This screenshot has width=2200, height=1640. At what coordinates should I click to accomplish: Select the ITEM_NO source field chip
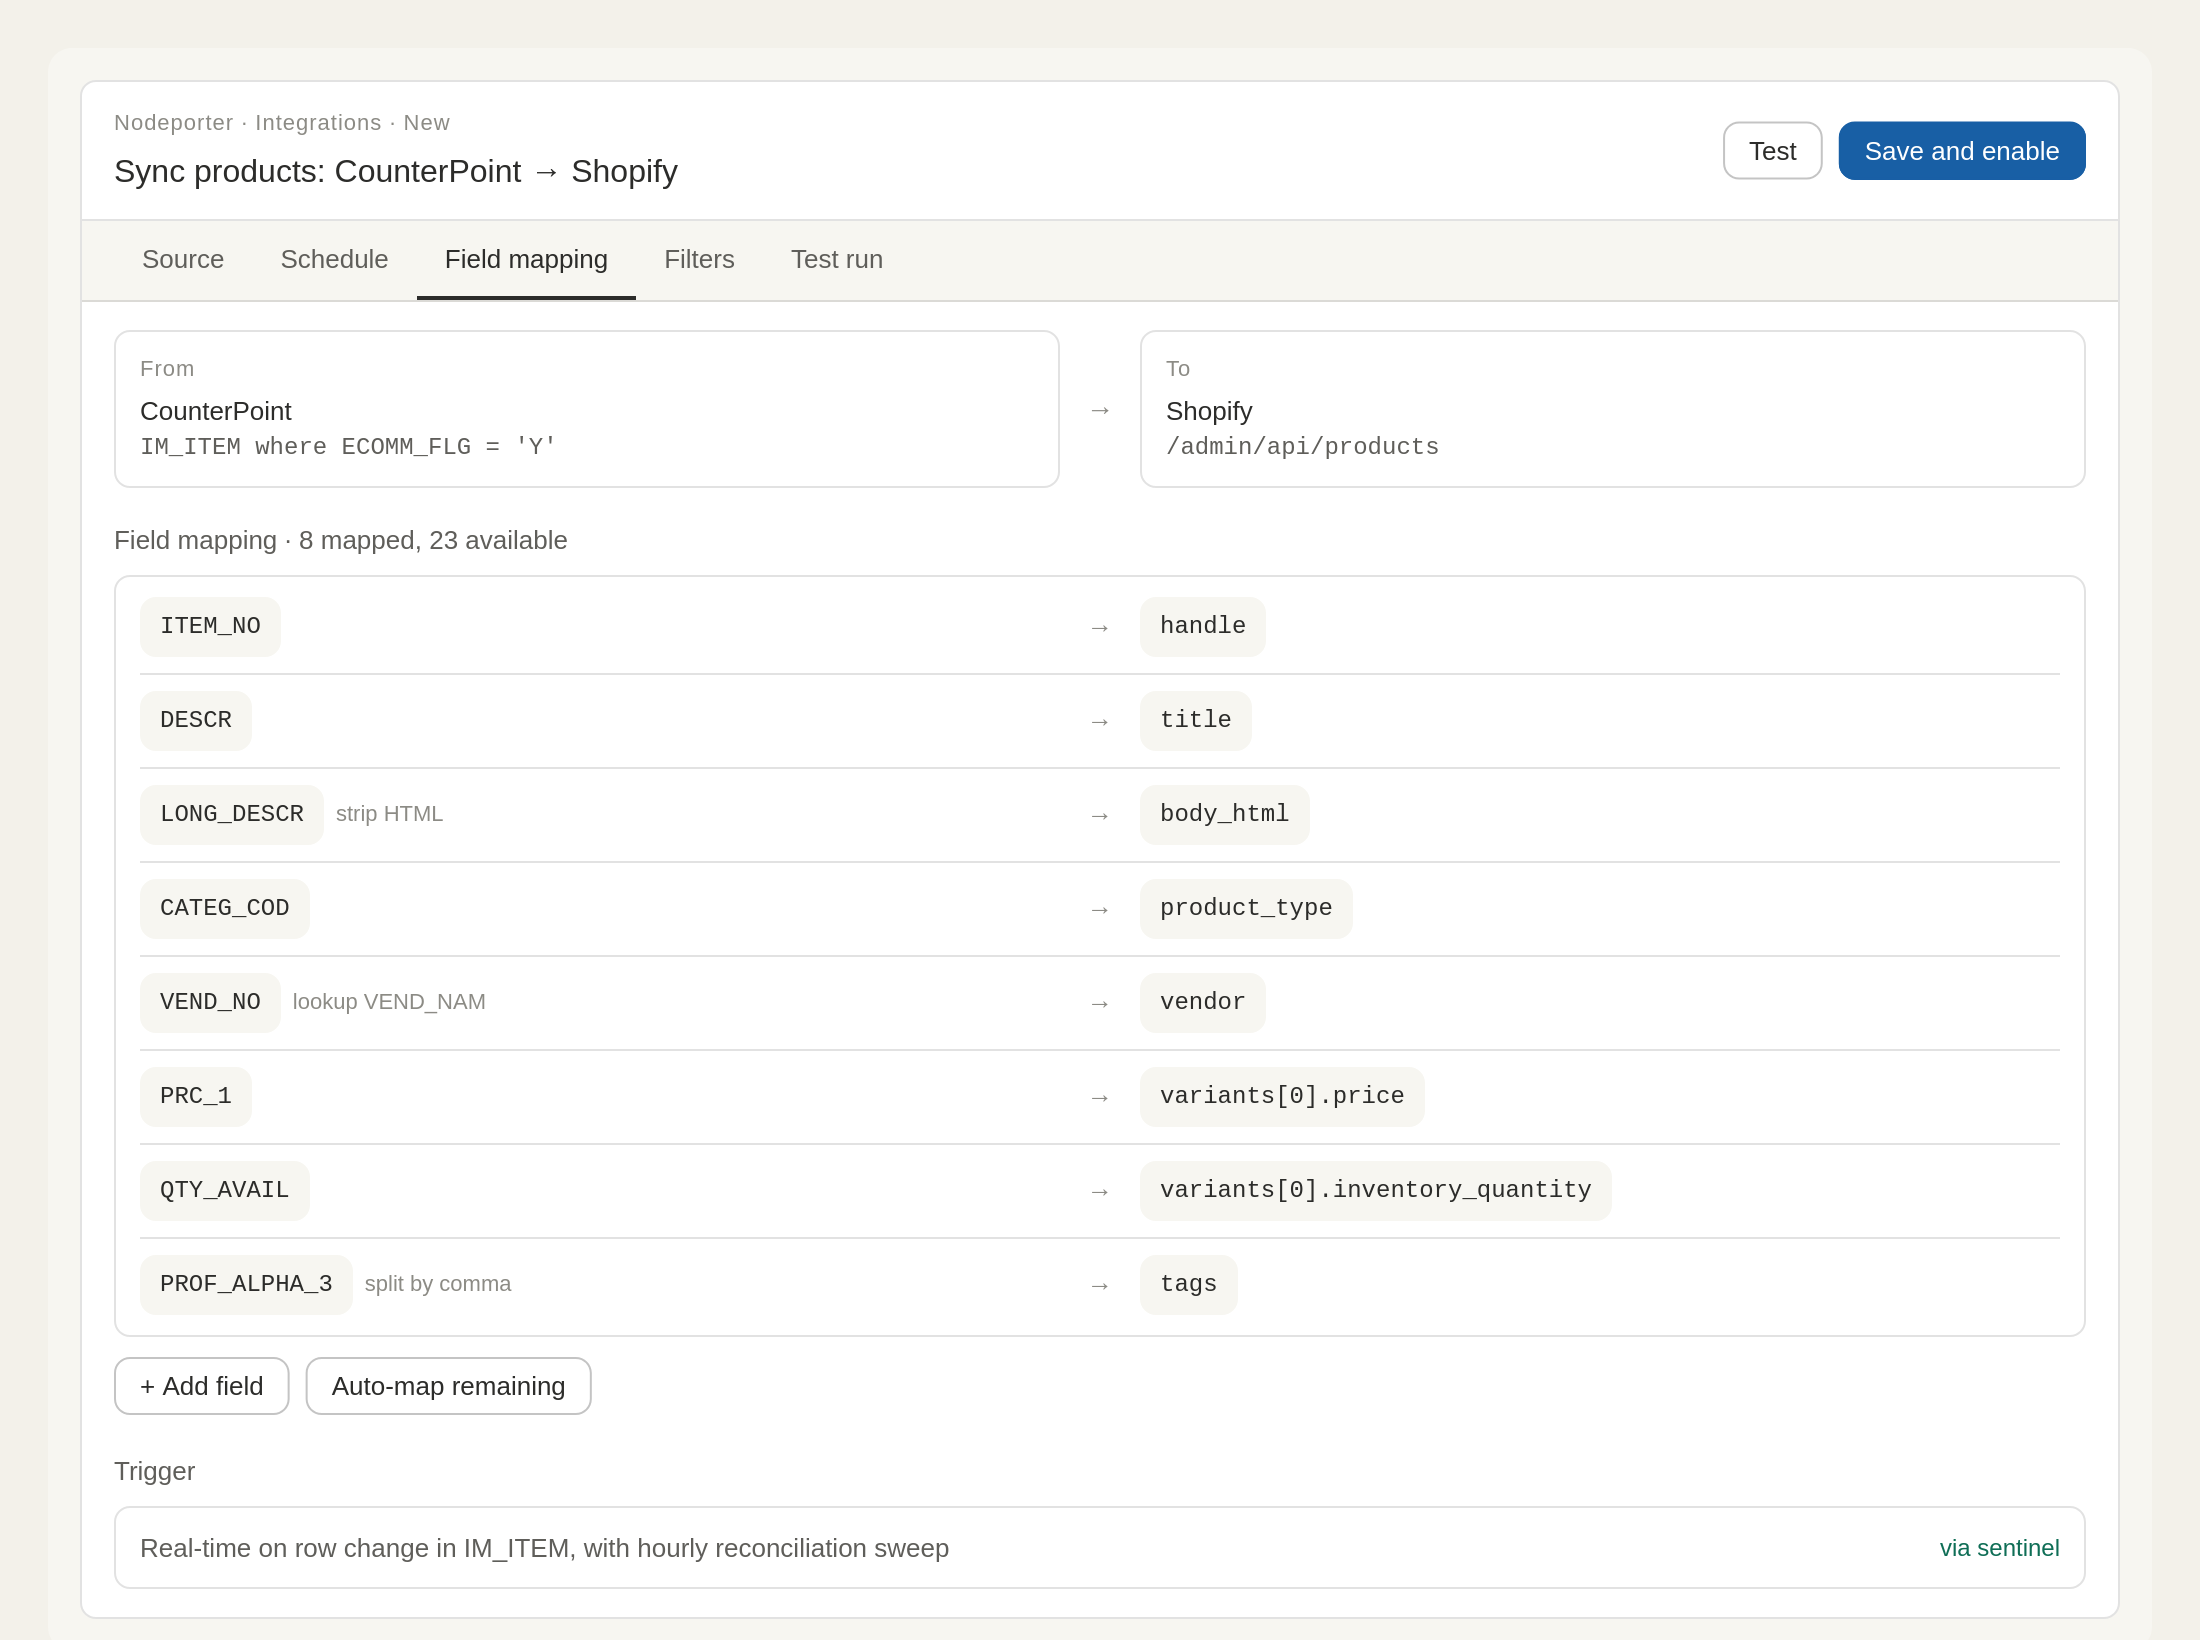click(210, 626)
